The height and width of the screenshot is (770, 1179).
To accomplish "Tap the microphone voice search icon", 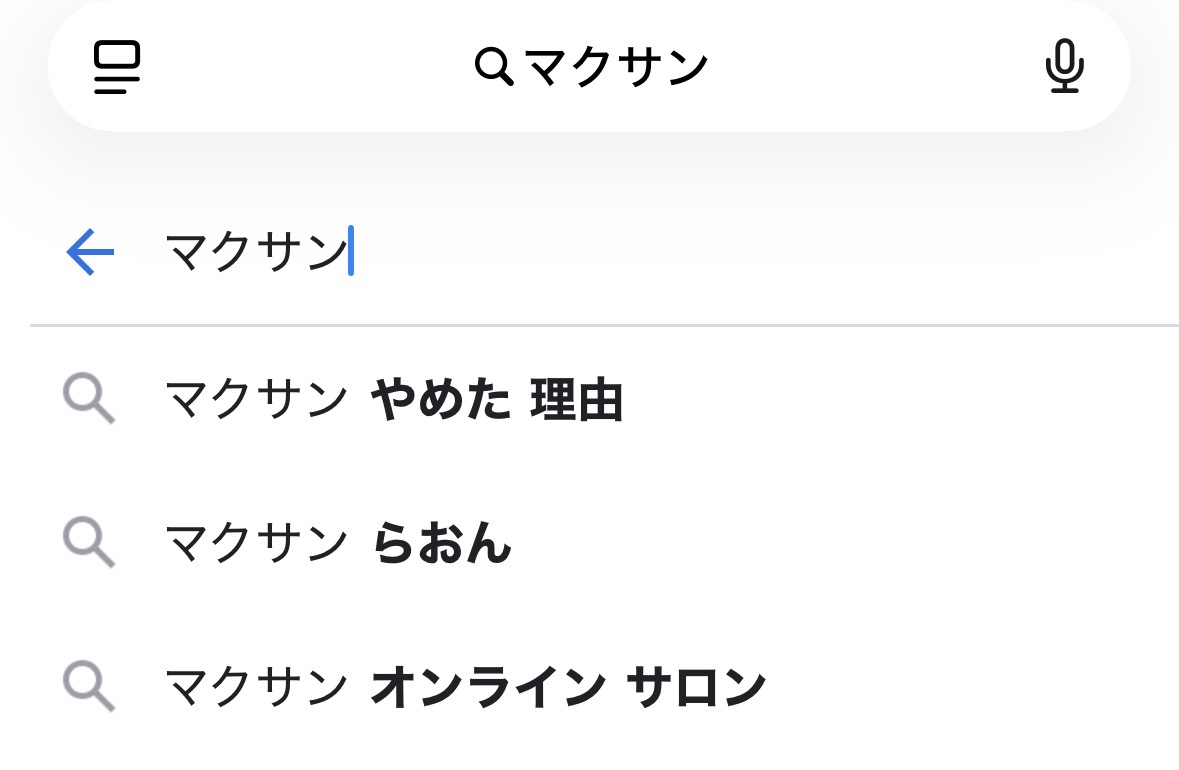I will coord(1064,67).
